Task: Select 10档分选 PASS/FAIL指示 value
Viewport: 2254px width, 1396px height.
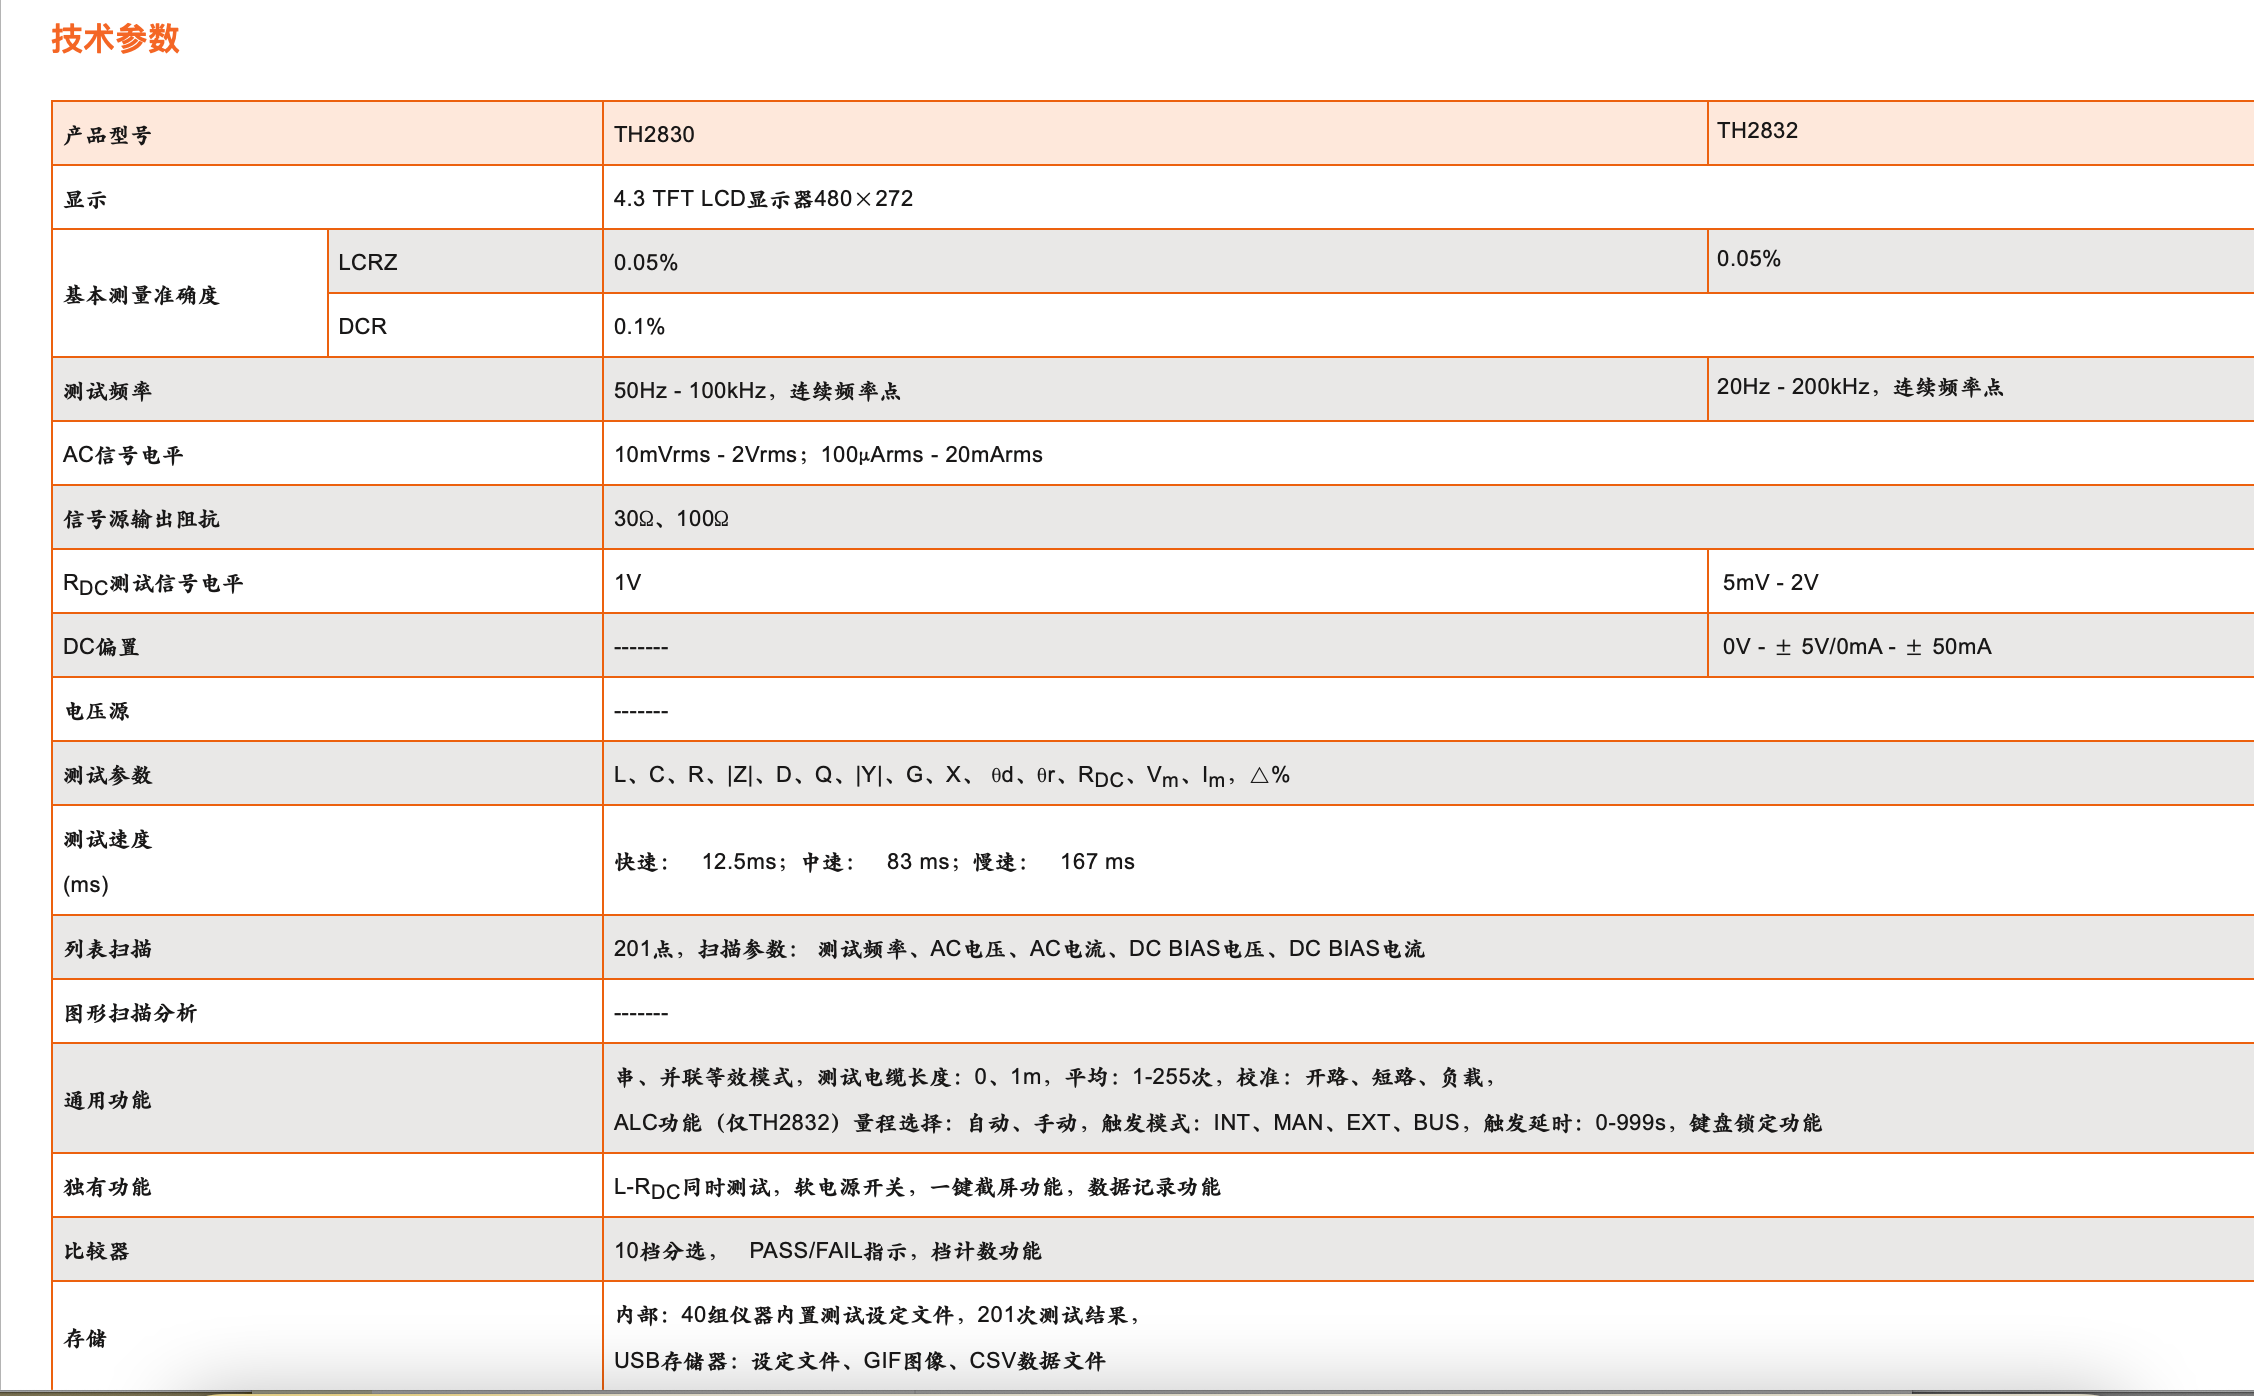Action: 828,1251
